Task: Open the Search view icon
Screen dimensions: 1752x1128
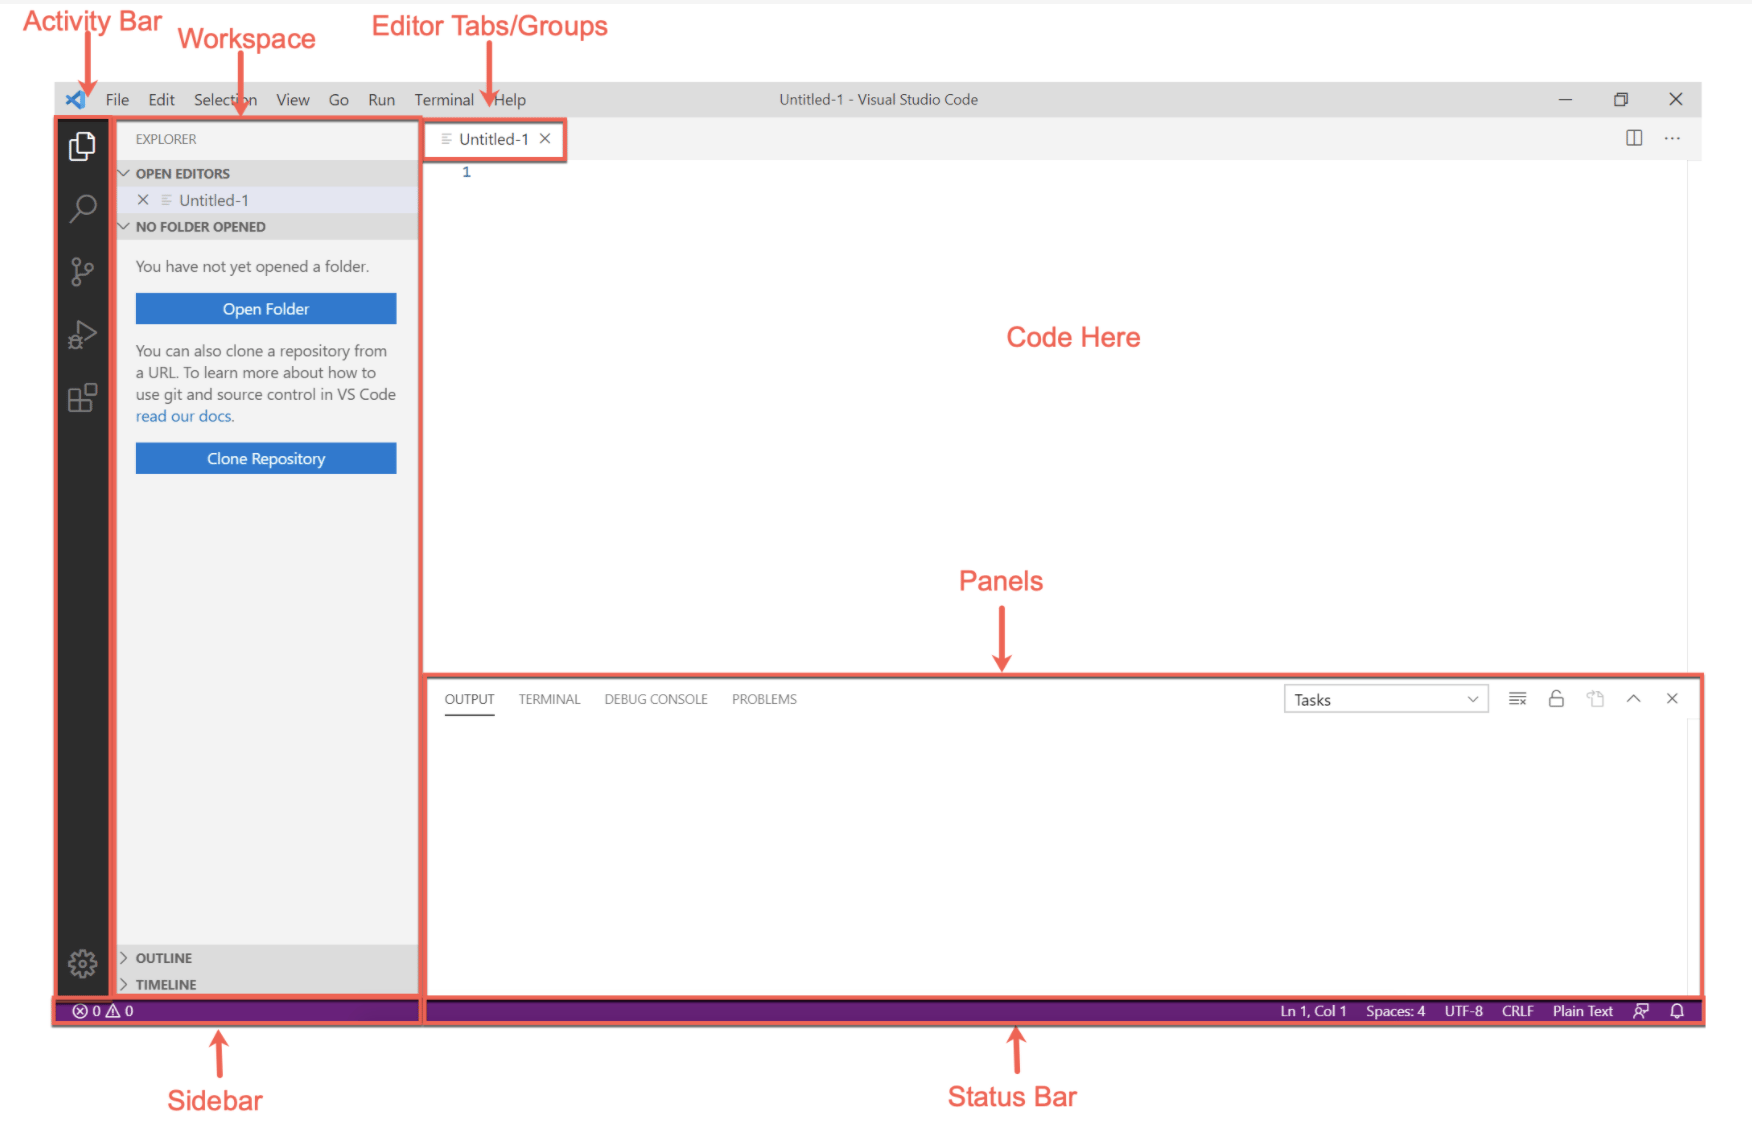Action: pos(82,208)
